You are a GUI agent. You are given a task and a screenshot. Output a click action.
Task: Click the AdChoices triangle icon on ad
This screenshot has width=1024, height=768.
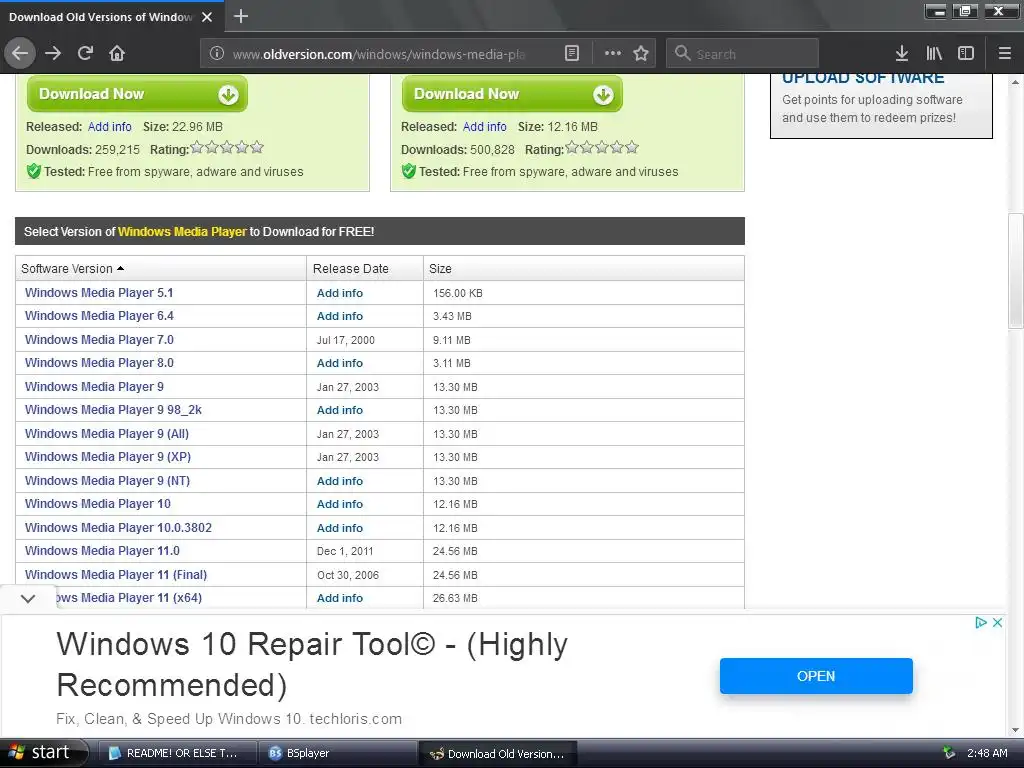[x=980, y=622]
